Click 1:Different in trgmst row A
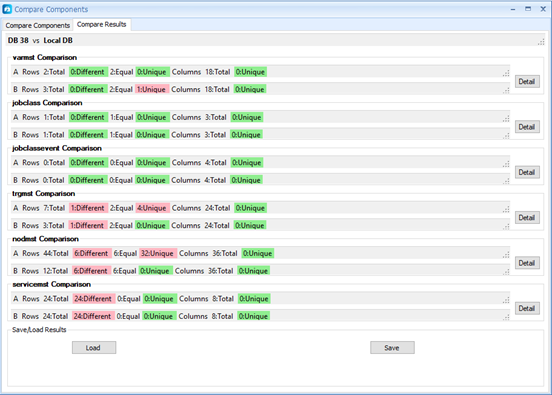This screenshot has width=552, height=395. (x=88, y=208)
